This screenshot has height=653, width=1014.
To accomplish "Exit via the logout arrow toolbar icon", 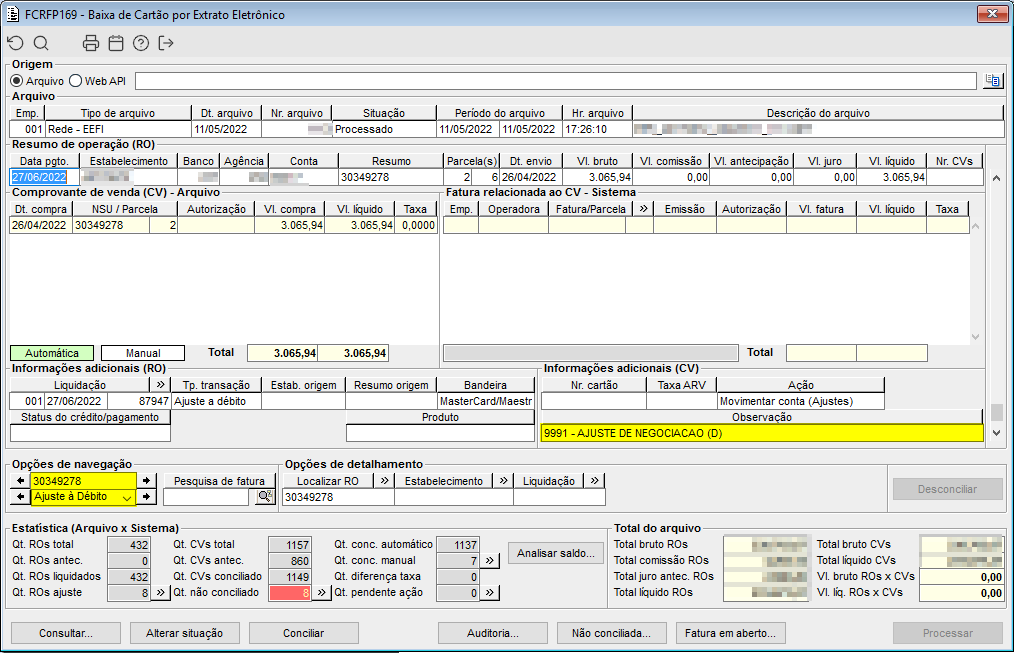I will pos(166,43).
